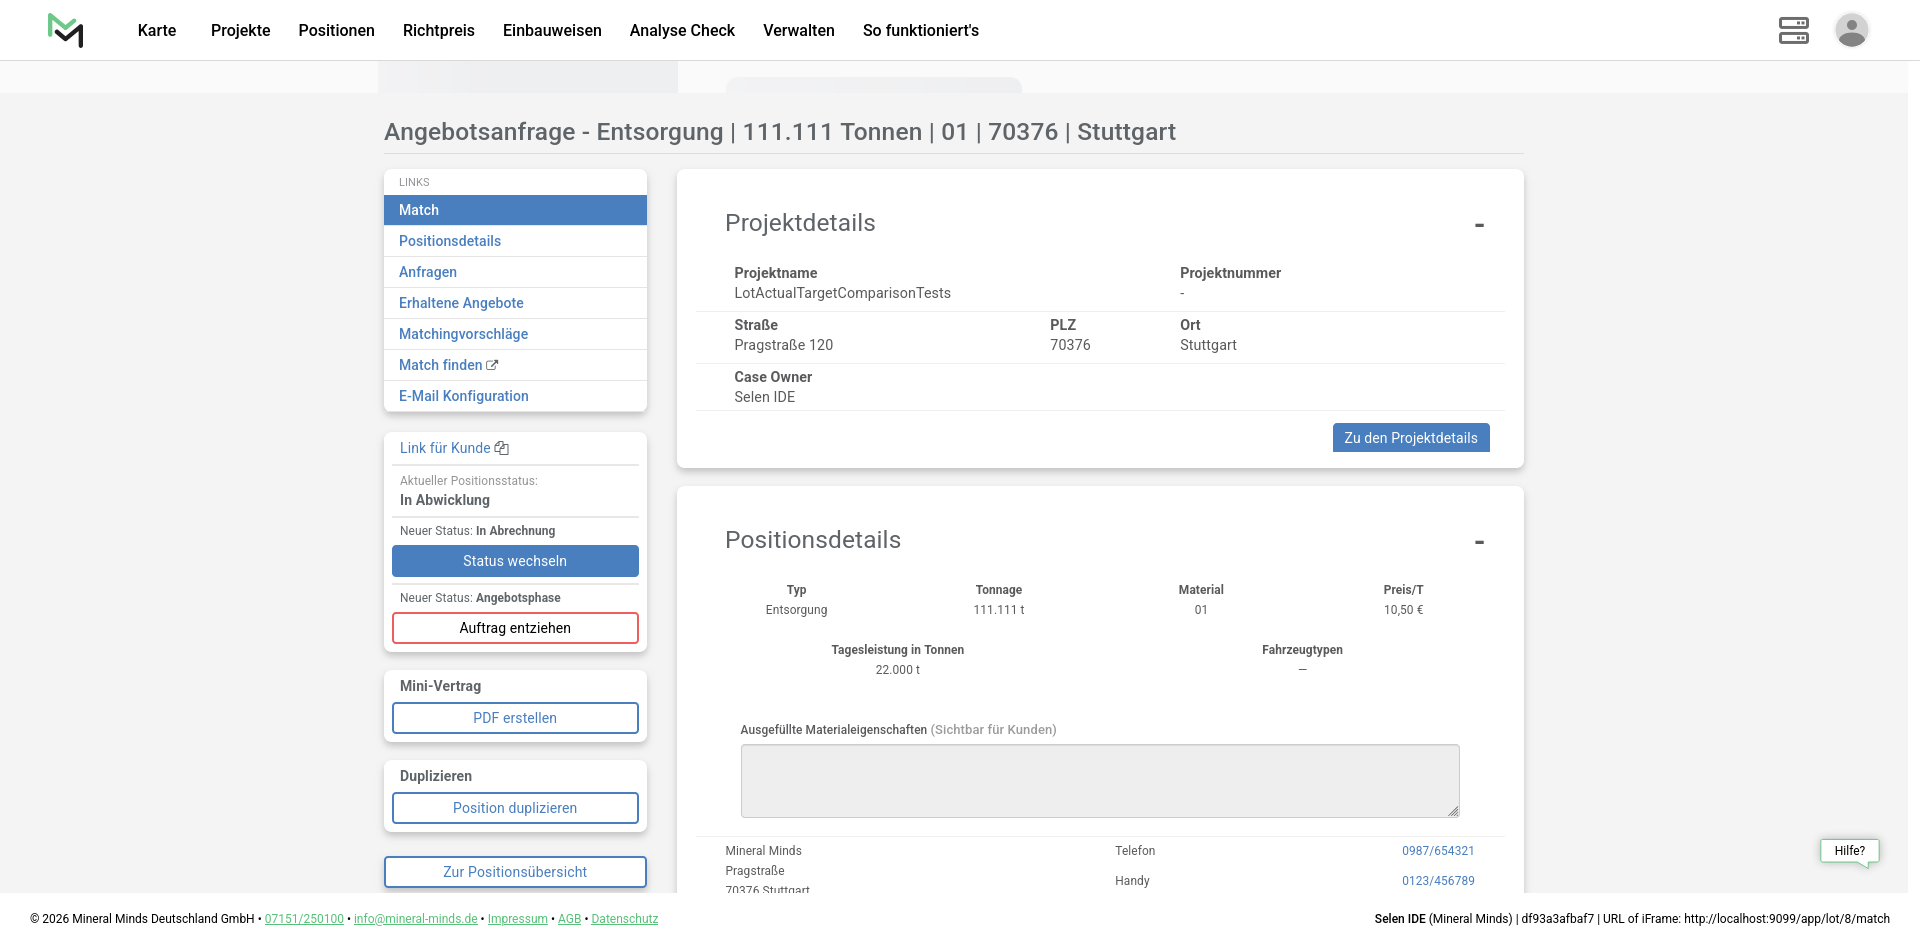Open the server stack icon in header

pos(1793,30)
